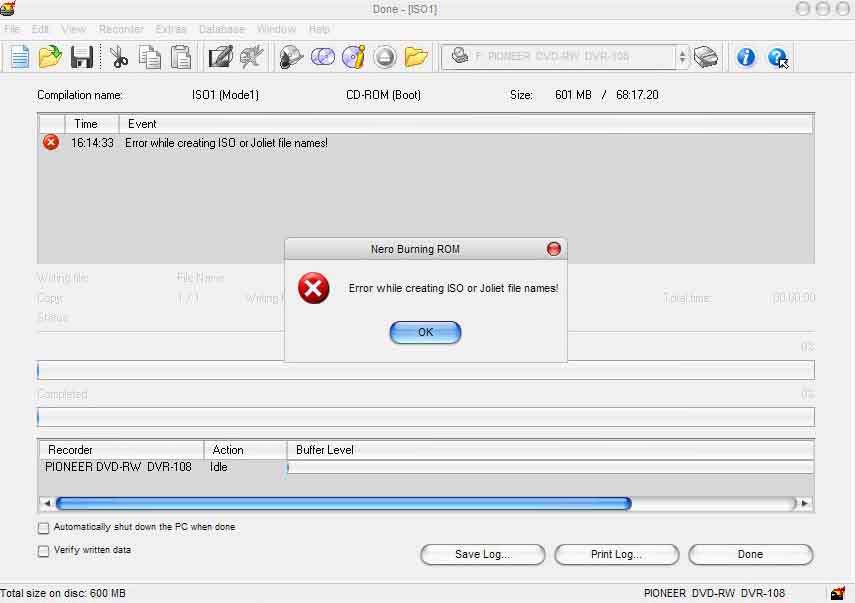The height and width of the screenshot is (603, 855).
Task: Click the Choose Recorder drive icon
Action: (x=706, y=57)
